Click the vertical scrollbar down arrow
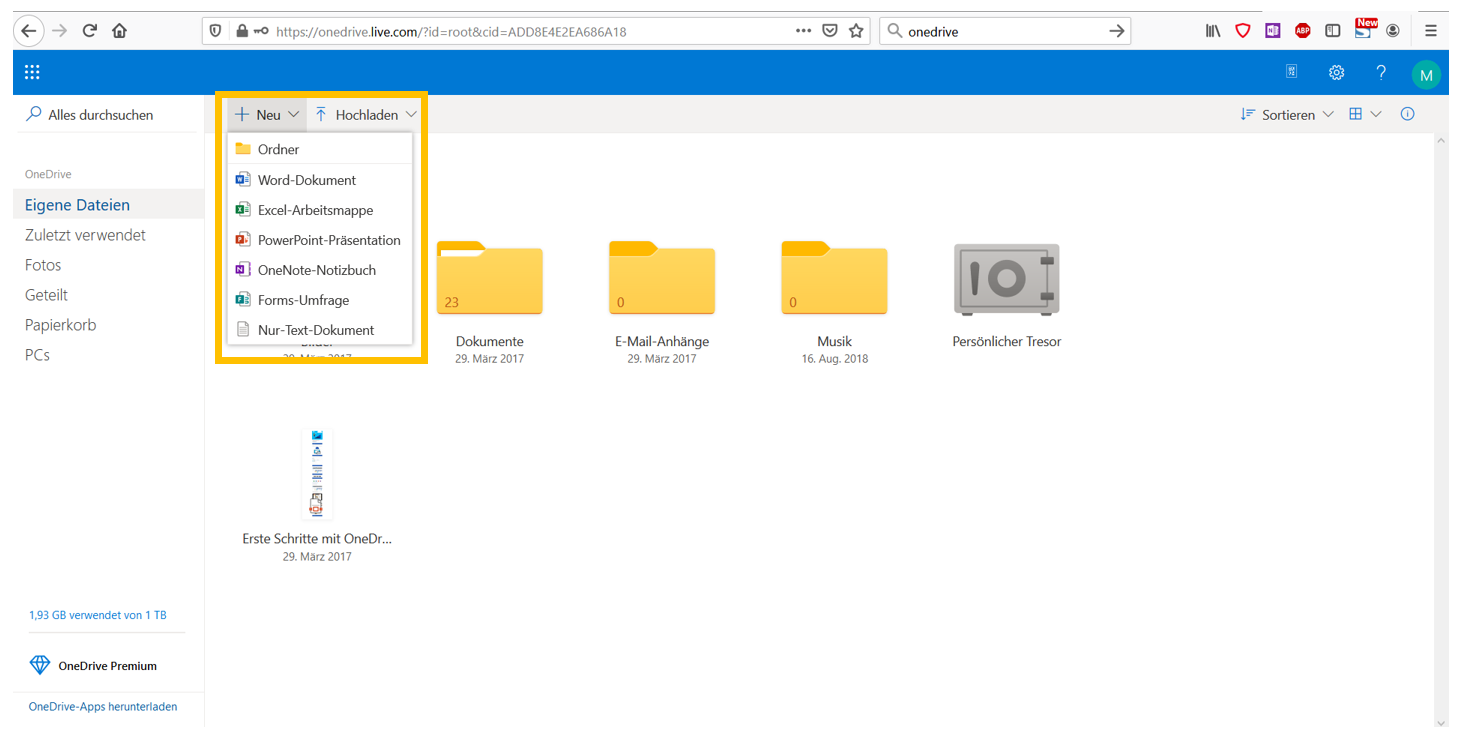This screenshot has height=738, width=1474. click(1441, 722)
